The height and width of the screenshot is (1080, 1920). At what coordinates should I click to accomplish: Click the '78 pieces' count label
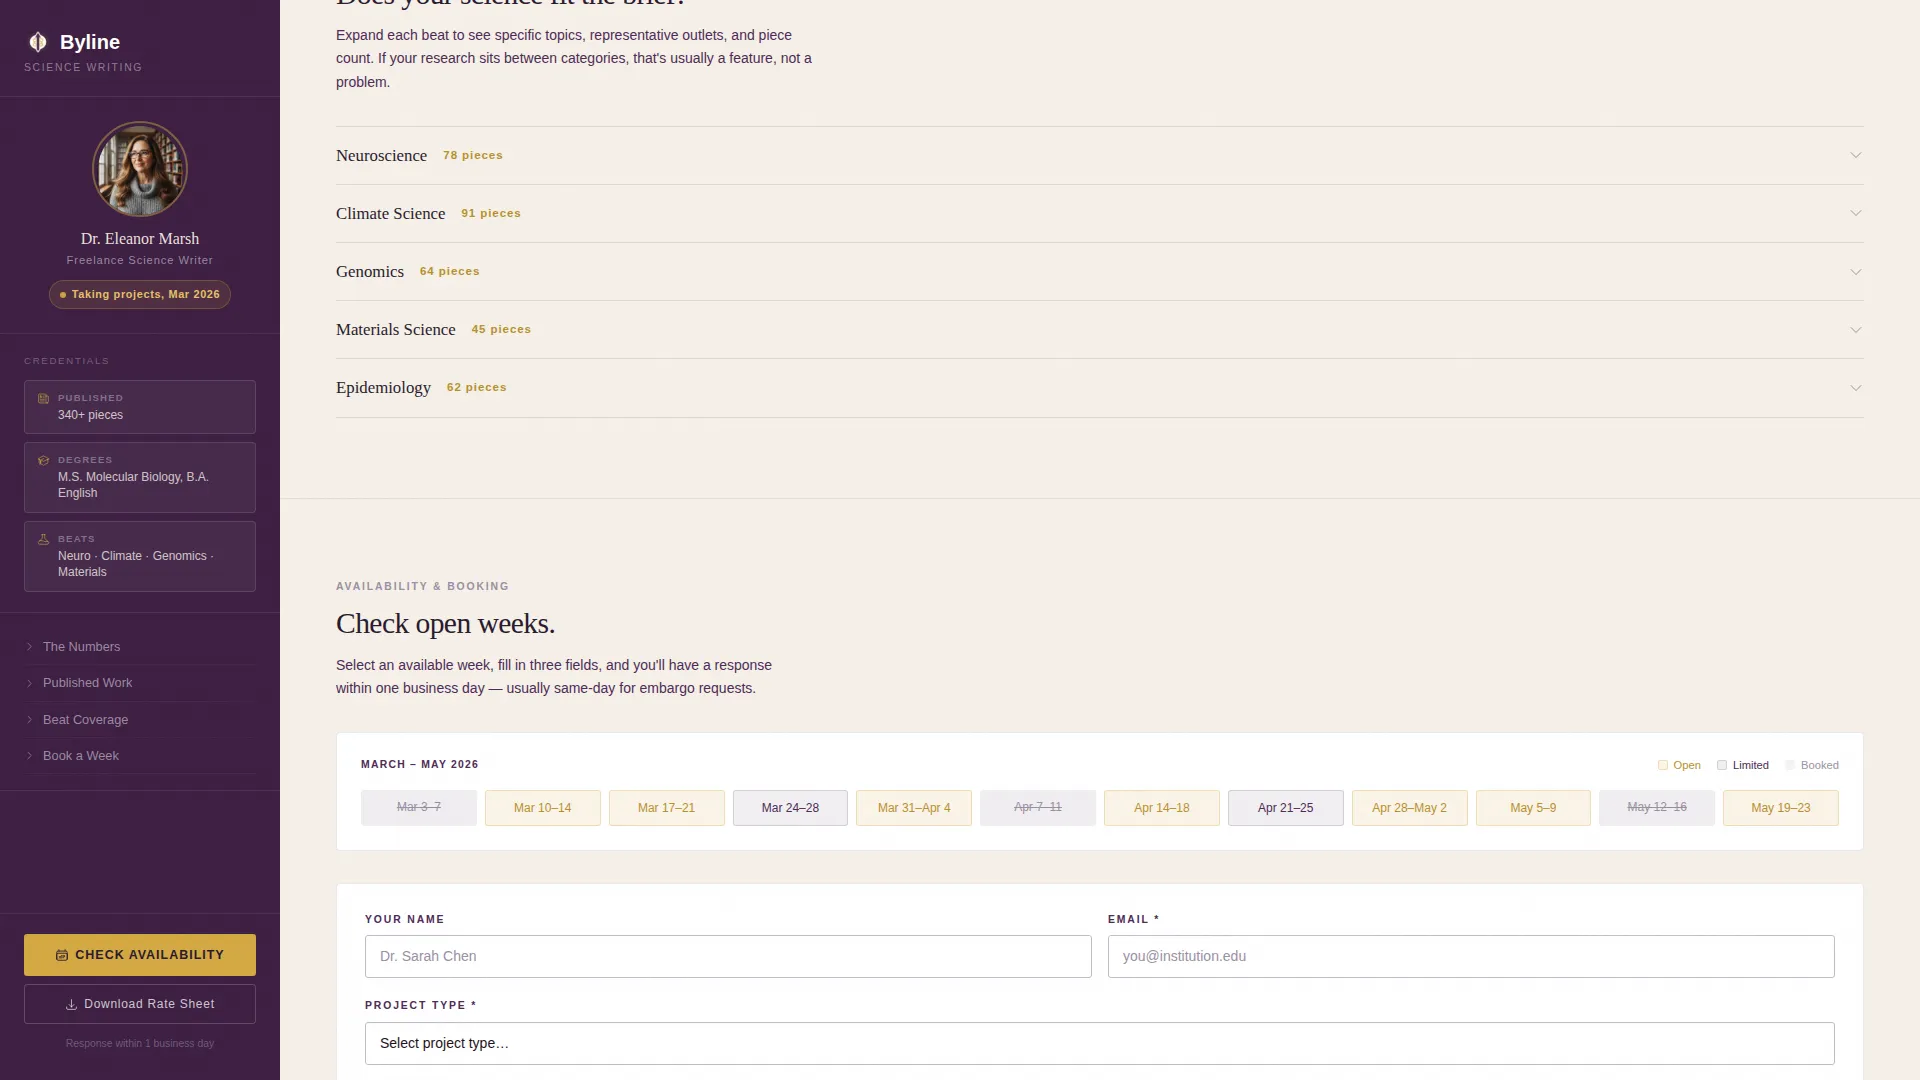point(473,155)
